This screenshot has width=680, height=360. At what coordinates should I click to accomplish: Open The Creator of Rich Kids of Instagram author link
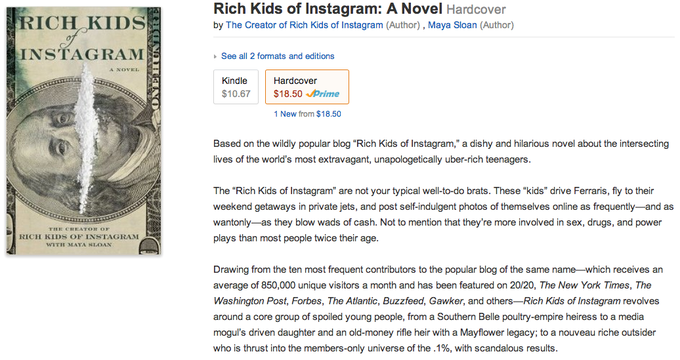click(304, 25)
